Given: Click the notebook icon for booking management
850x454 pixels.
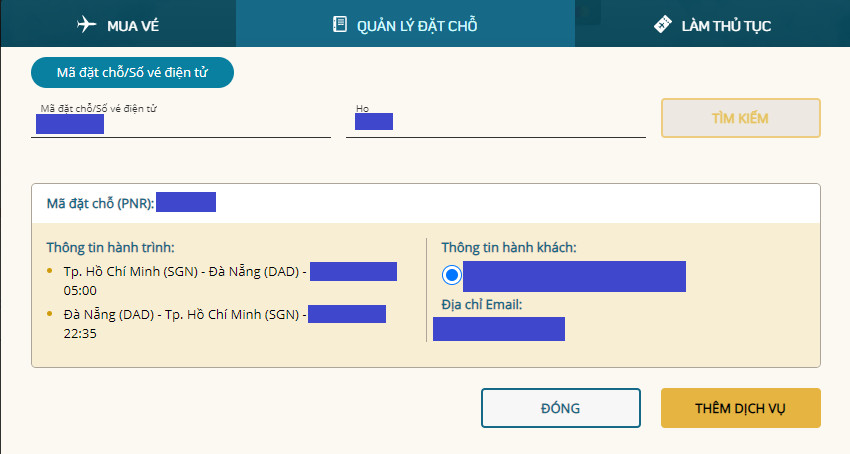Looking at the screenshot, I should tap(340, 25).
